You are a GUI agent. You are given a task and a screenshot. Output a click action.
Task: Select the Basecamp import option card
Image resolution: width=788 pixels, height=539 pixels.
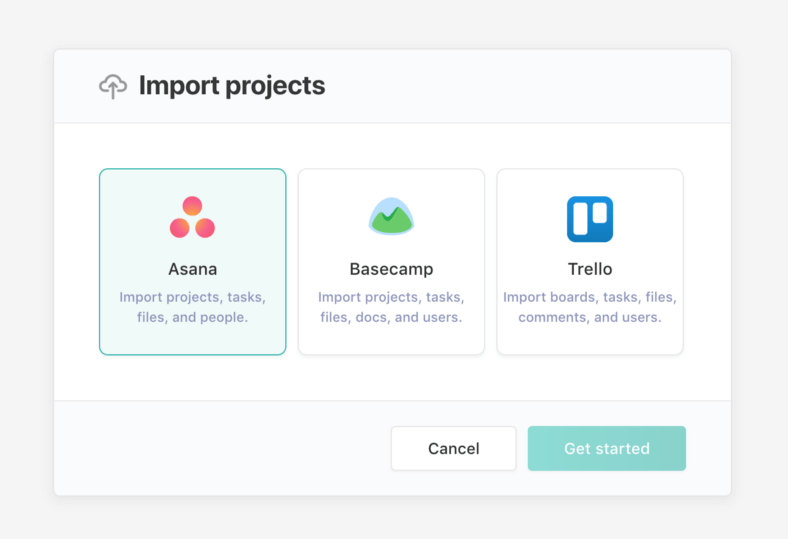(x=391, y=262)
